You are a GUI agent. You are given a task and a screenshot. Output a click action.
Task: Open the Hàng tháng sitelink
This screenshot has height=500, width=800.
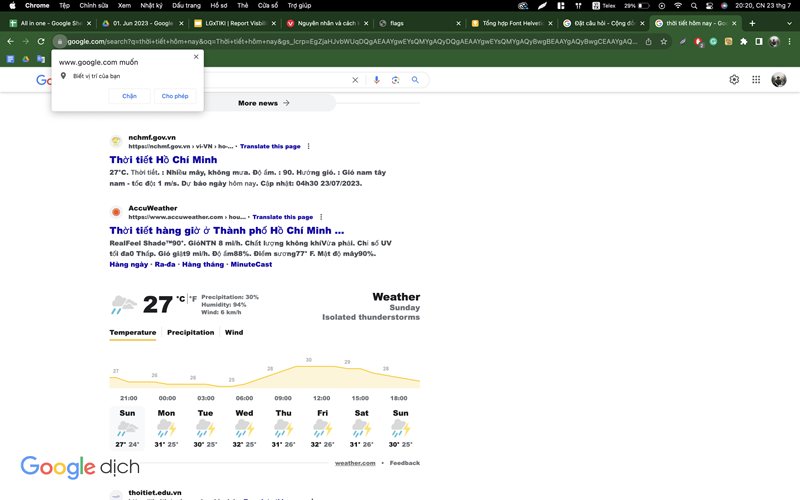point(203,264)
